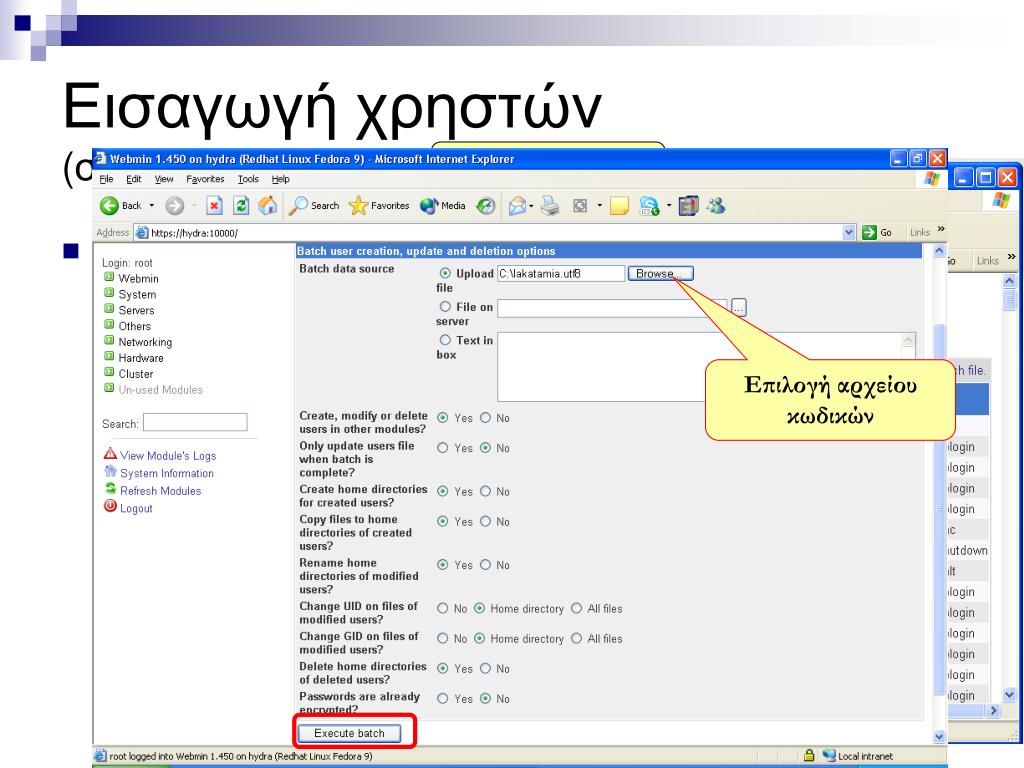Screen dimensions: 1024x768
Task: Click the Refresh Modules green icon
Action: pos(111,488)
